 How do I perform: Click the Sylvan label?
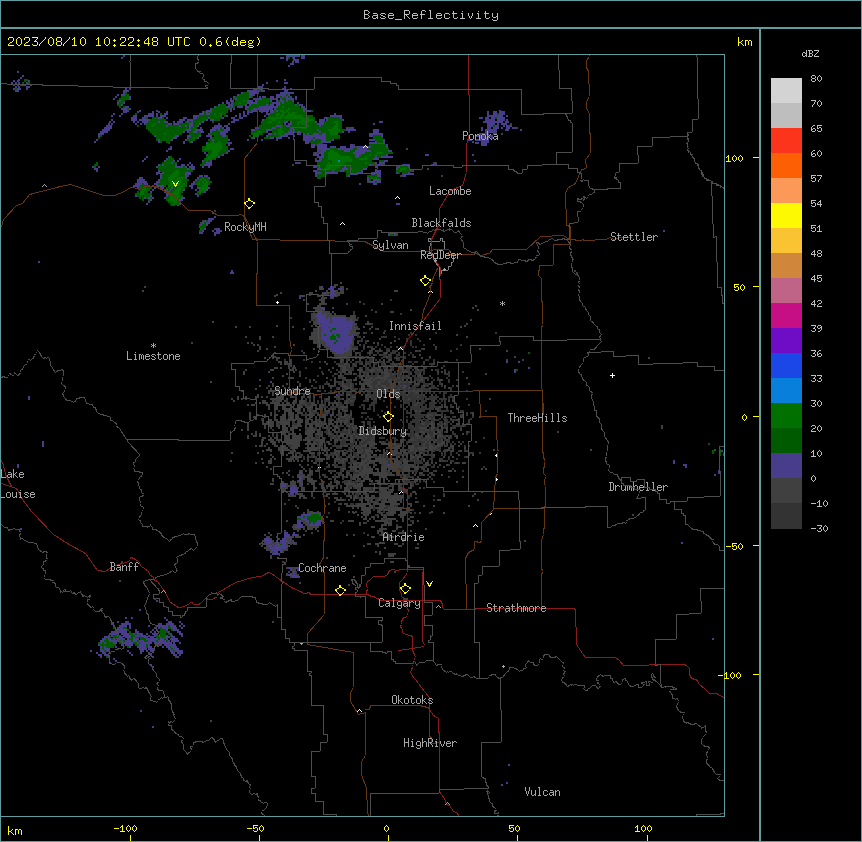(x=390, y=245)
